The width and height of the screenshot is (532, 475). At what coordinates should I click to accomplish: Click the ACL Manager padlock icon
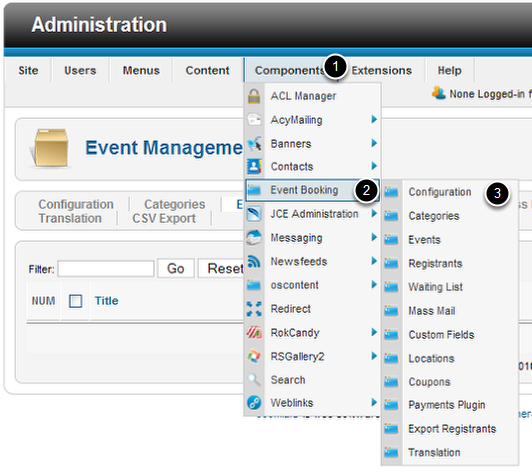point(254,96)
